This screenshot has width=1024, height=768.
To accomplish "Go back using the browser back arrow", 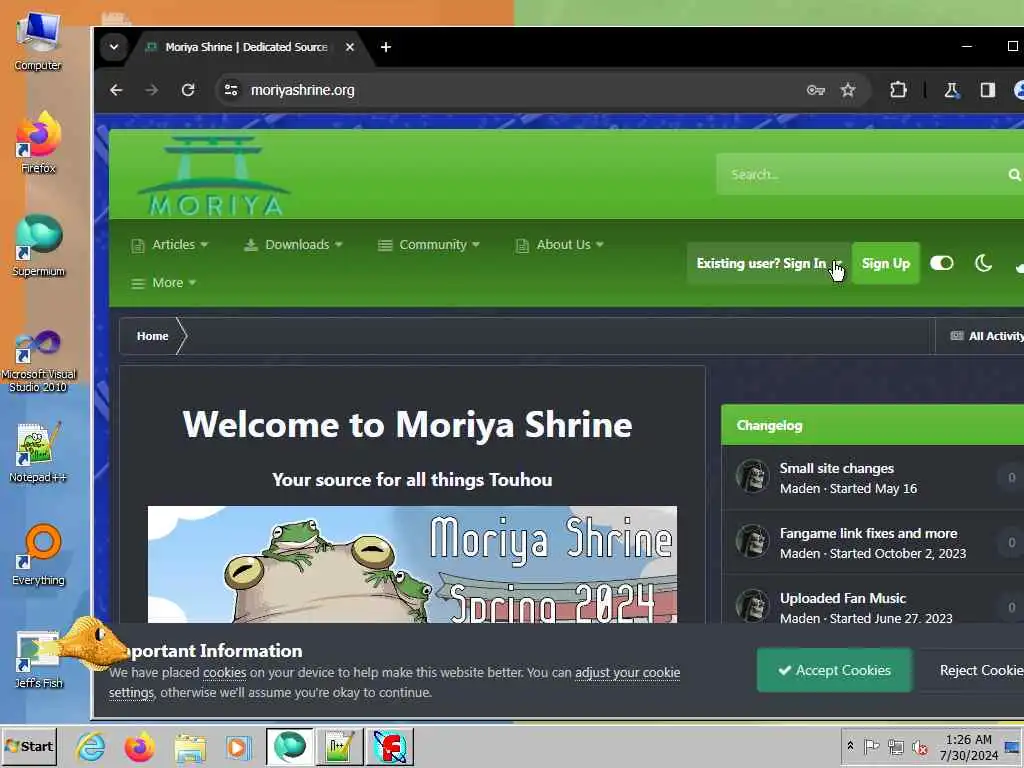I will 116,90.
